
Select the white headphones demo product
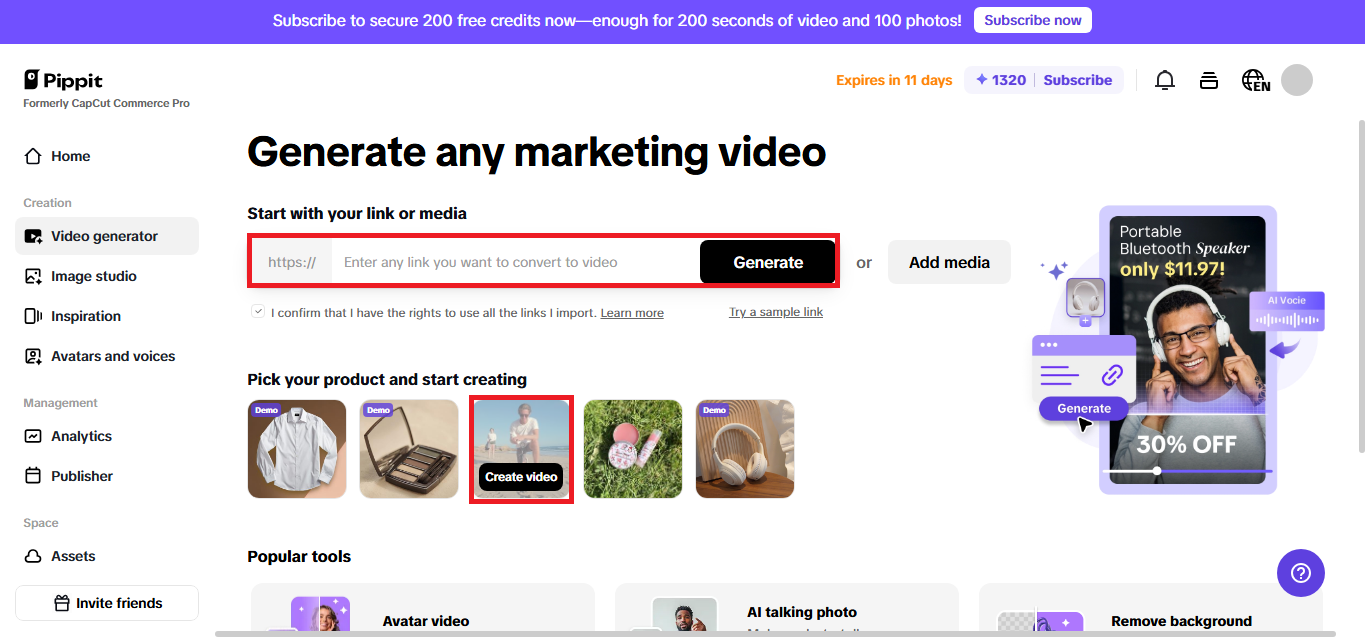point(745,449)
